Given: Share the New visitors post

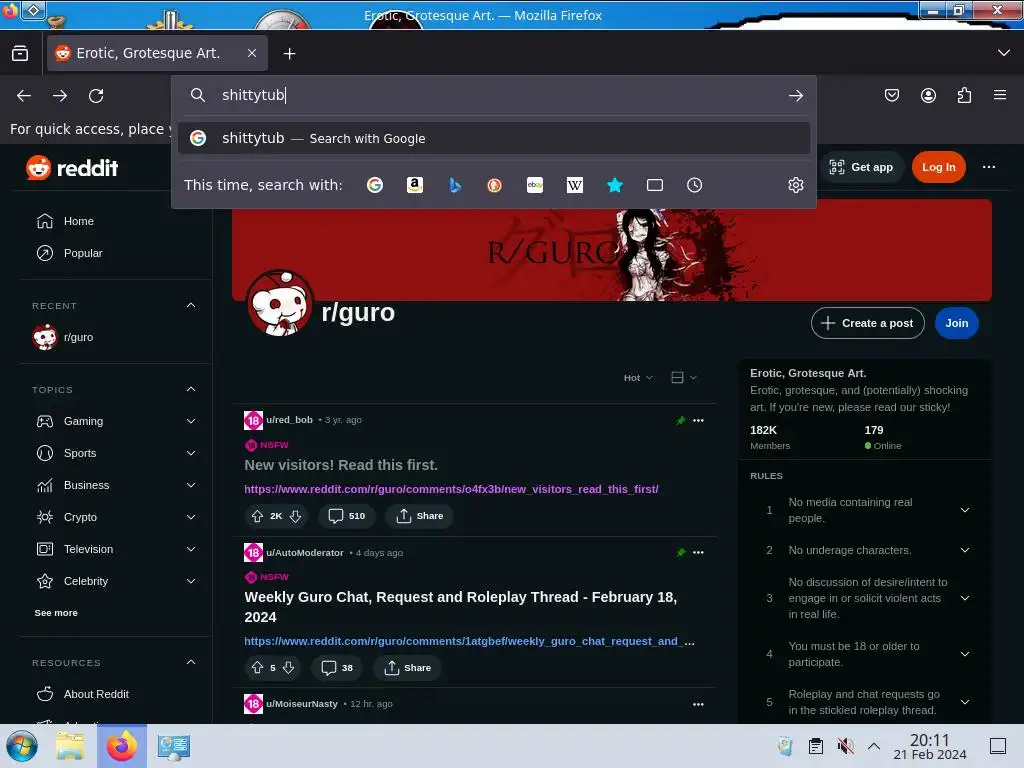Looking at the screenshot, I should click(x=419, y=516).
